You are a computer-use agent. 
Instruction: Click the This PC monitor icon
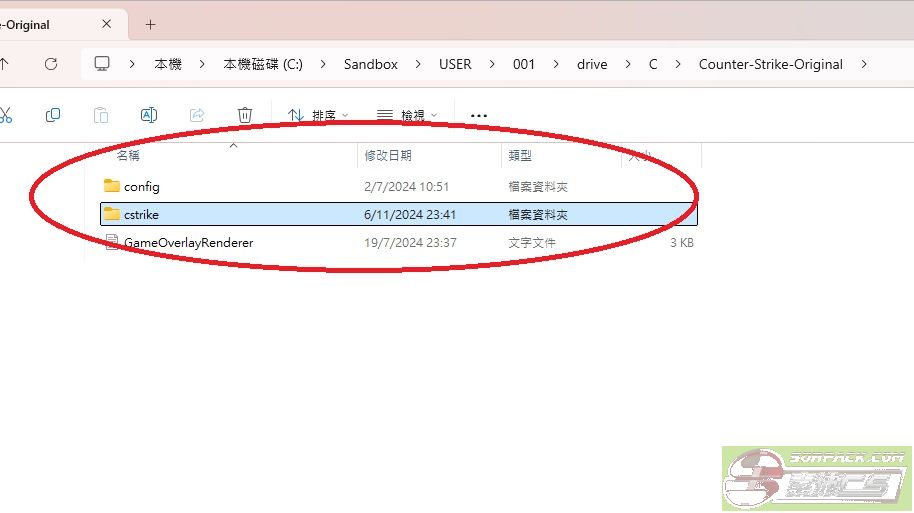point(102,64)
